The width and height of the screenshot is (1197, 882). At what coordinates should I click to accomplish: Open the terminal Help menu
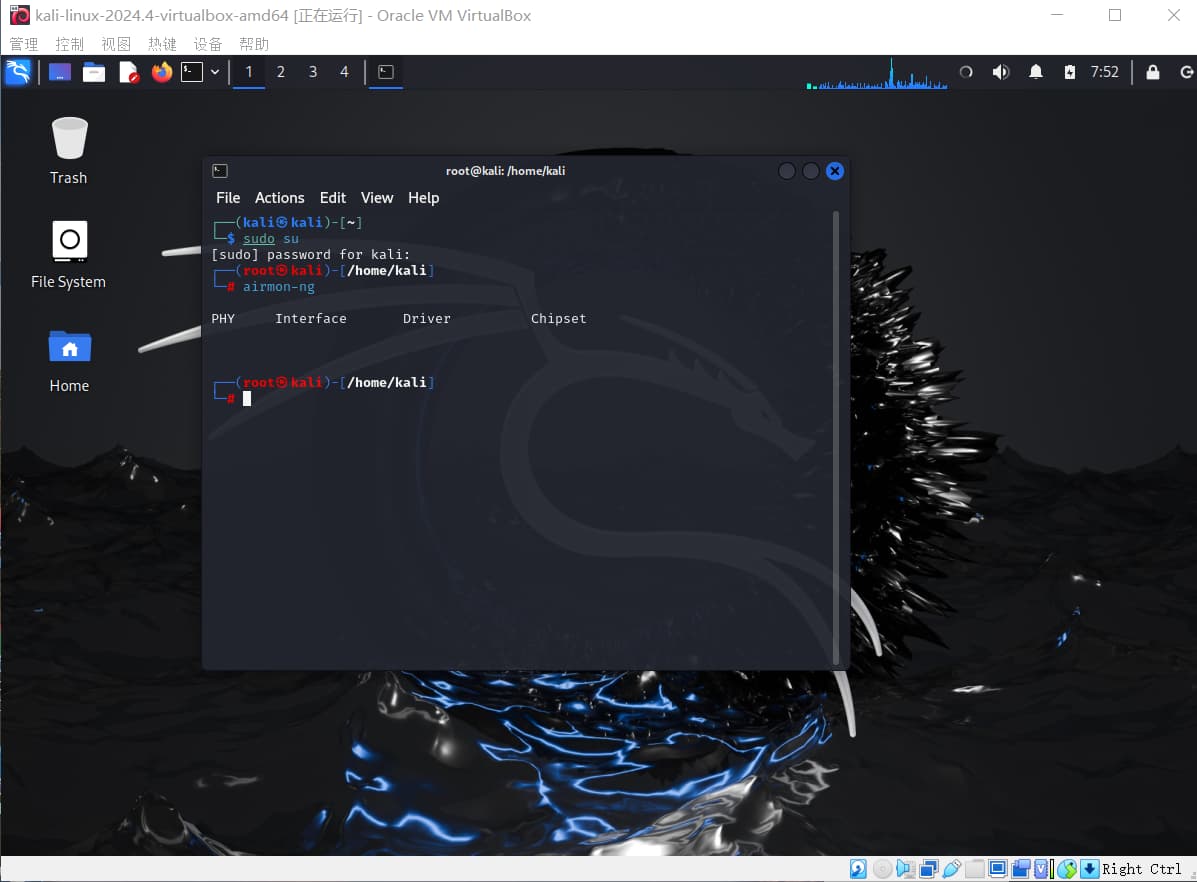(x=424, y=198)
